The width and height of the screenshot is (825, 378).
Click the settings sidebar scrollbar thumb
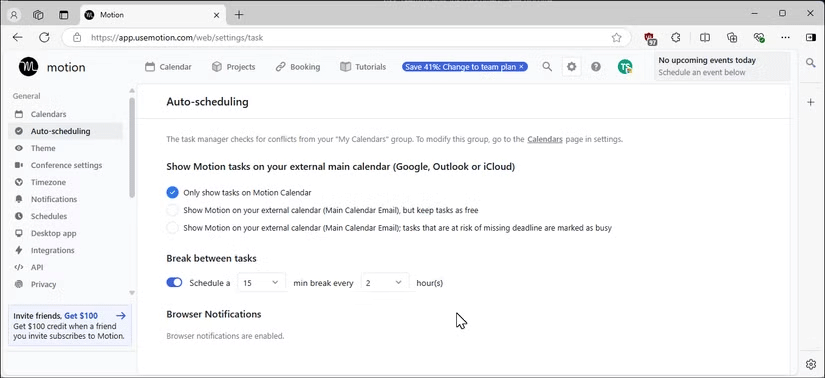tap(132, 147)
